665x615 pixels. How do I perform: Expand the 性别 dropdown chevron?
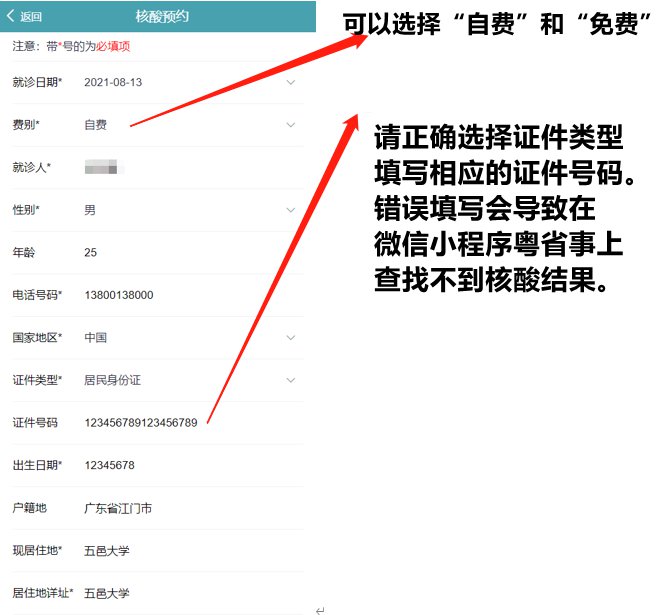pos(291,210)
